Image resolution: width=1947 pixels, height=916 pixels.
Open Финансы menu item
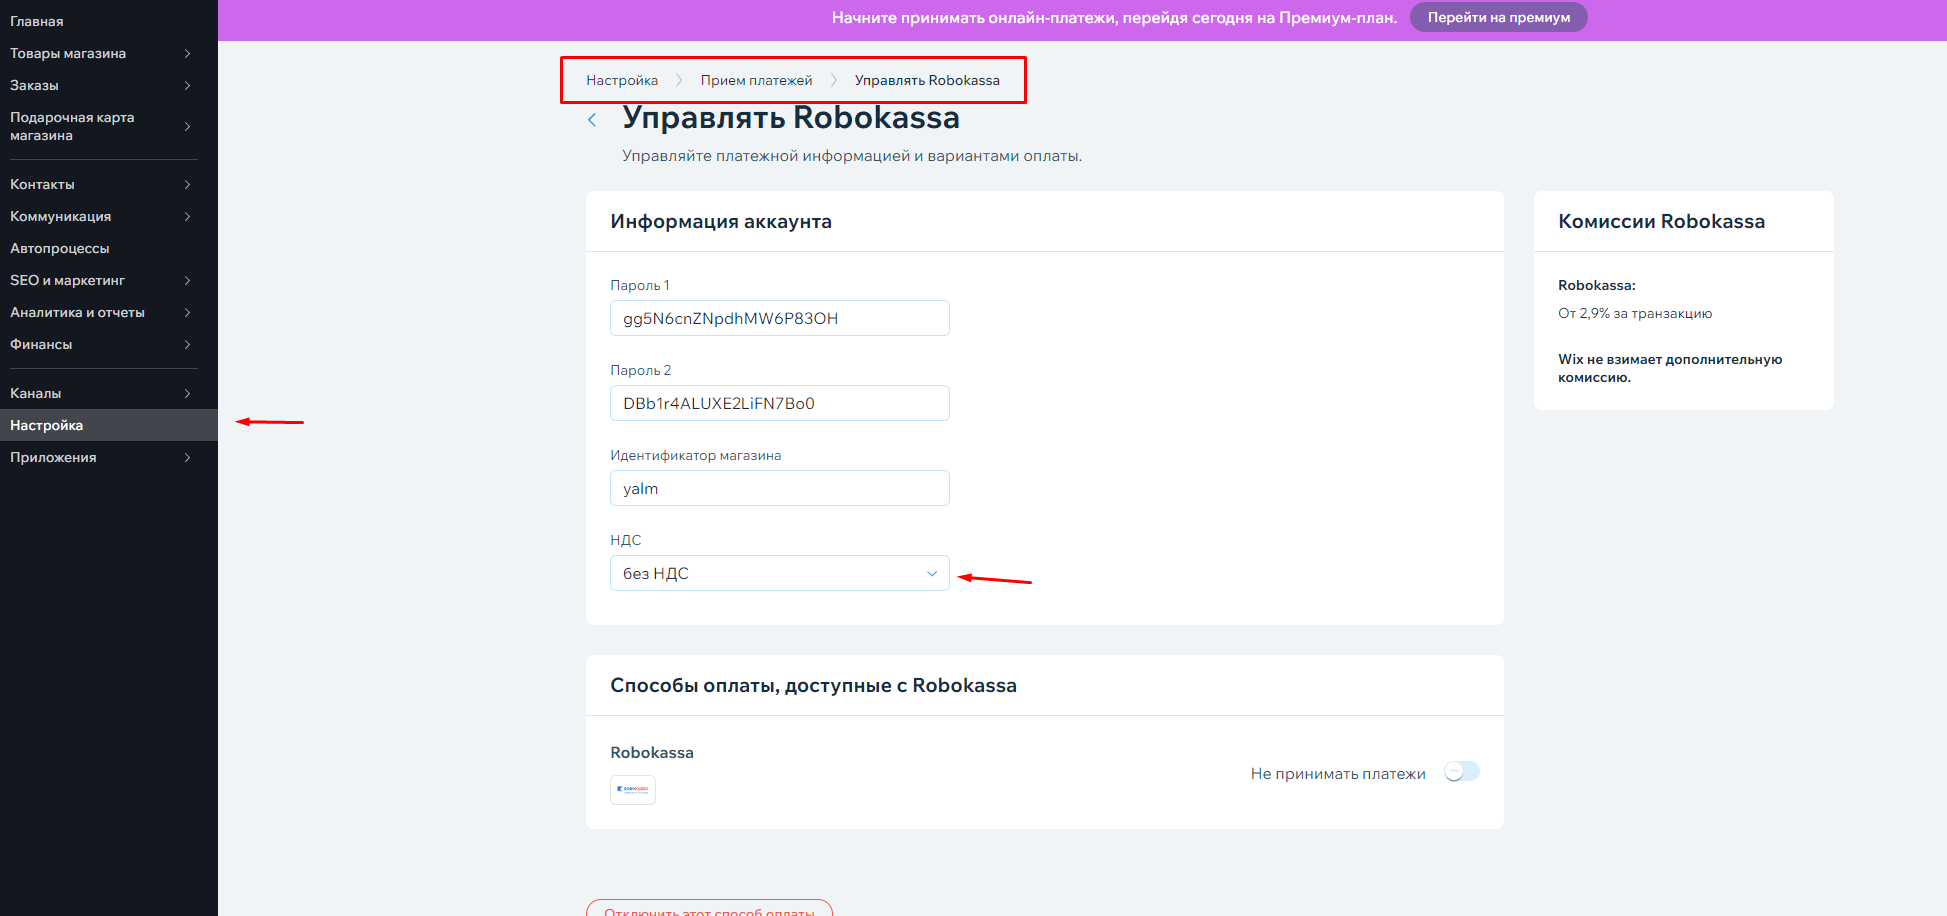[x=41, y=344]
